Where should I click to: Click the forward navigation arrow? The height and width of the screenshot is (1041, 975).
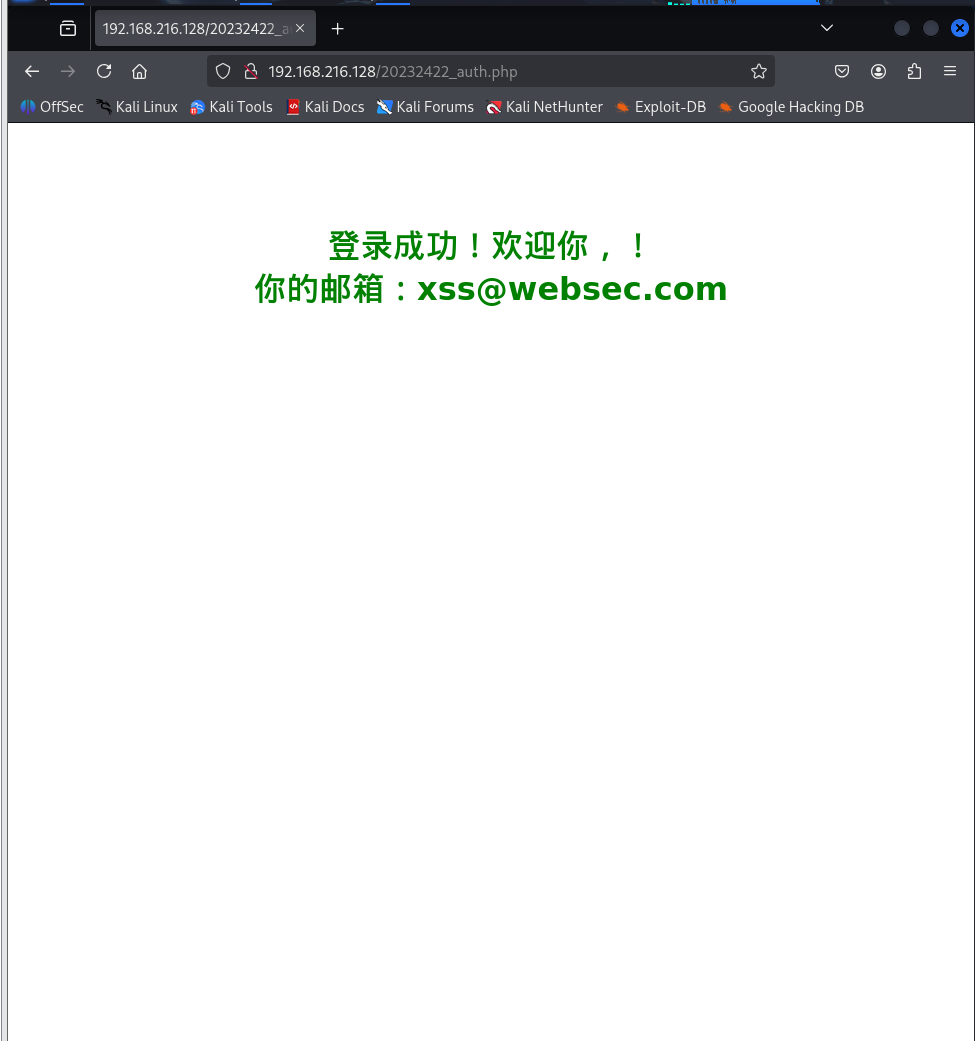(68, 72)
